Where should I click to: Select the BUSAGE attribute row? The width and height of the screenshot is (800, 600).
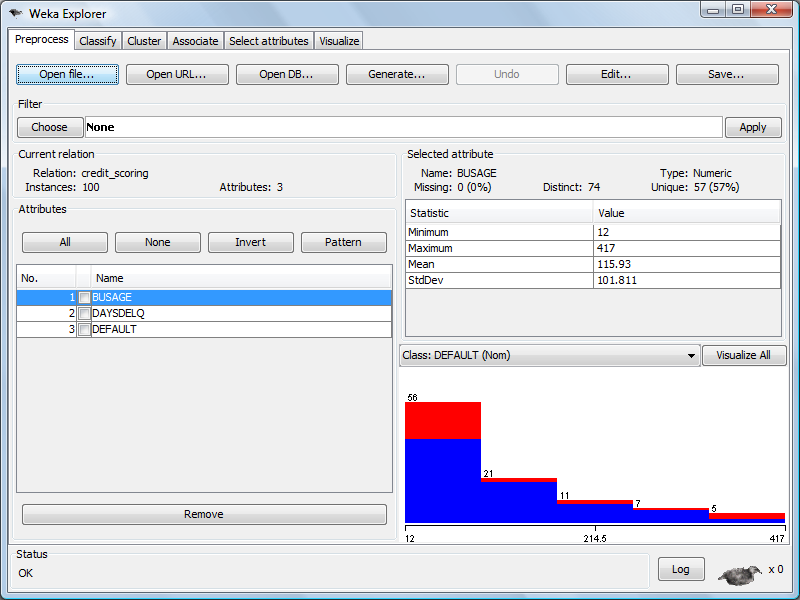click(204, 297)
